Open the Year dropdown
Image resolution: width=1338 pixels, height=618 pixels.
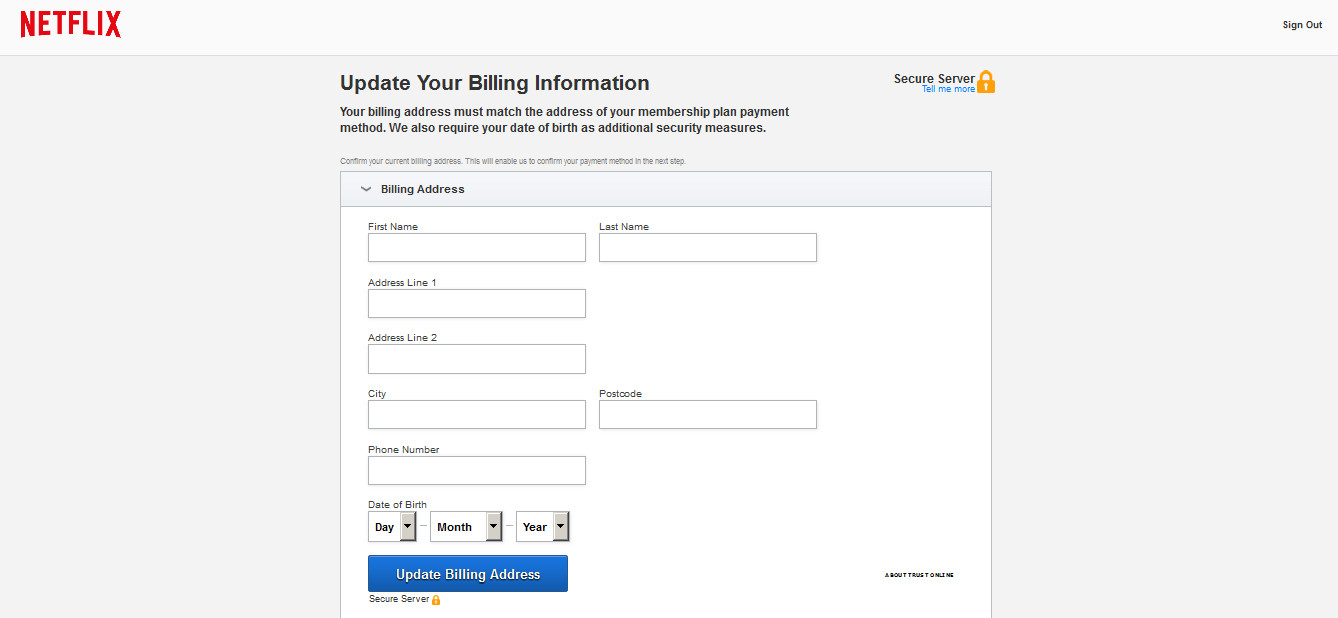pos(542,527)
